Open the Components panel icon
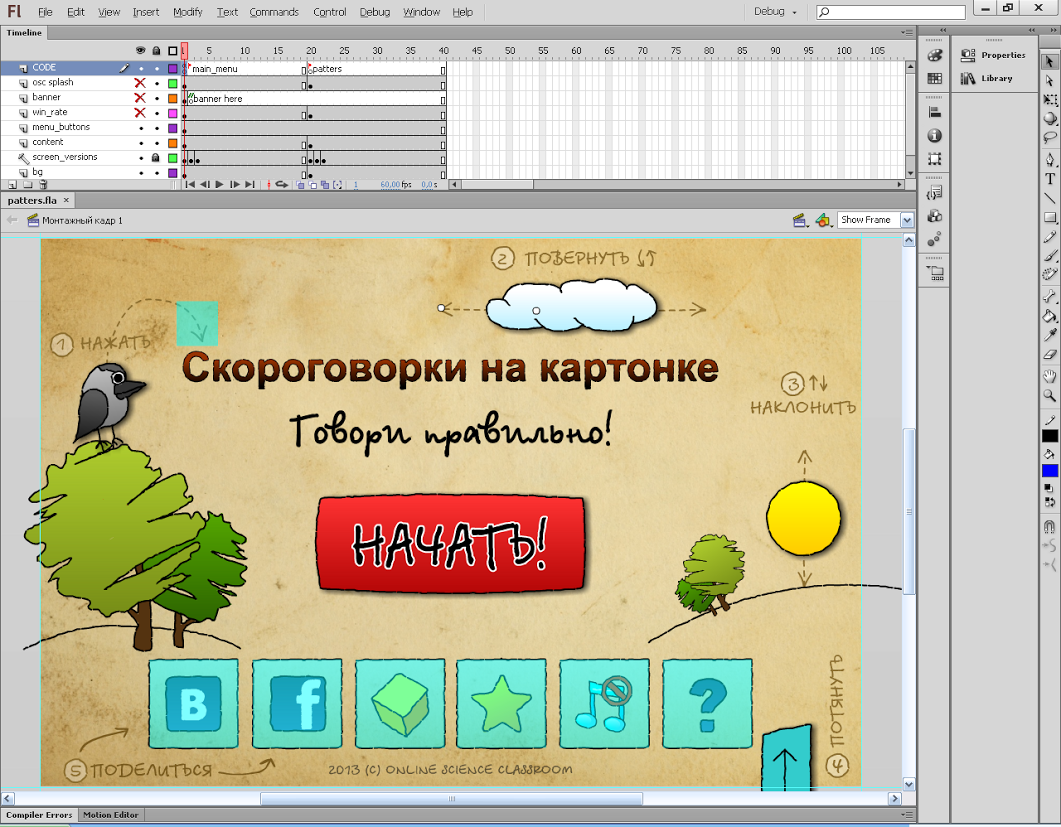1061x827 pixels. [x=934, y=216]
